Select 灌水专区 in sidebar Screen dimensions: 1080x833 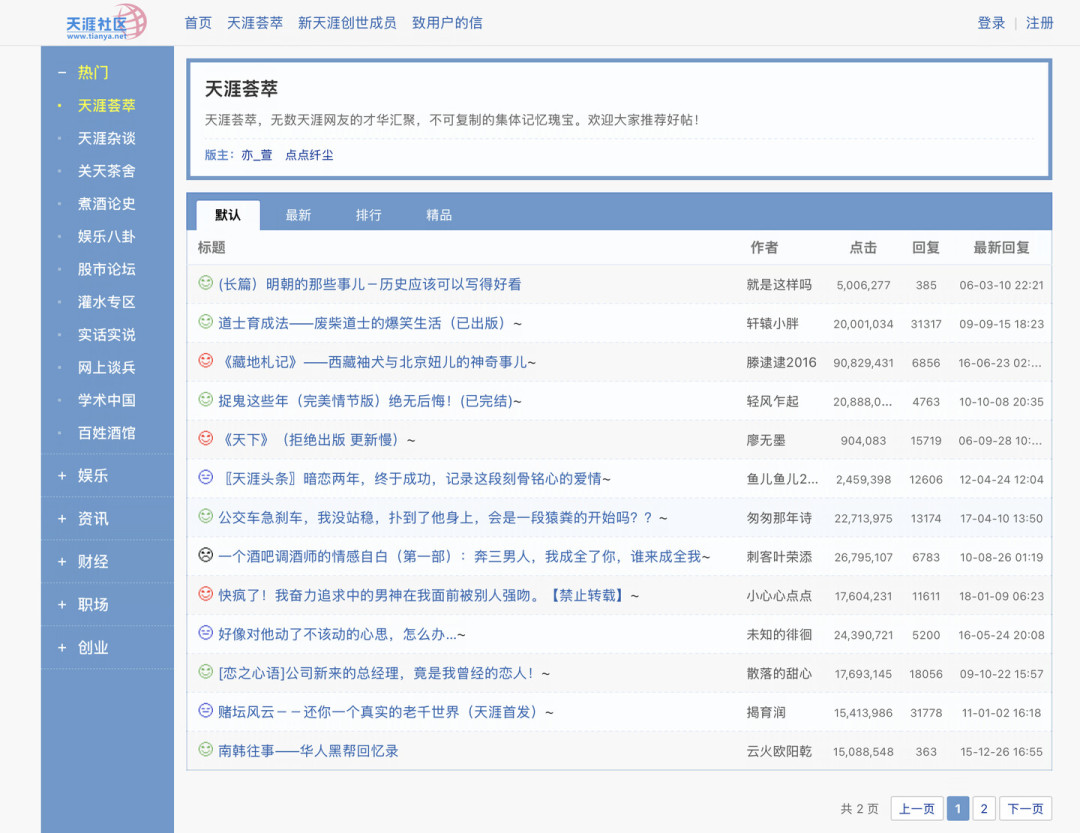coord(107,302)
